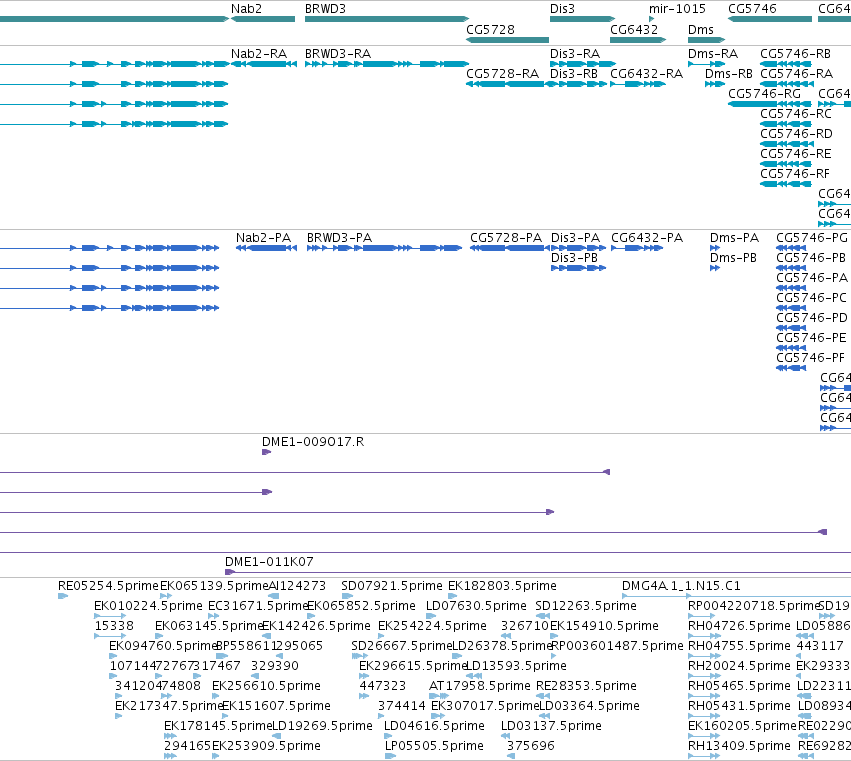This screenshot has width=851, height=761.
Task: Open the Dms-PB protein feature
Action: [x=715, y=268]
